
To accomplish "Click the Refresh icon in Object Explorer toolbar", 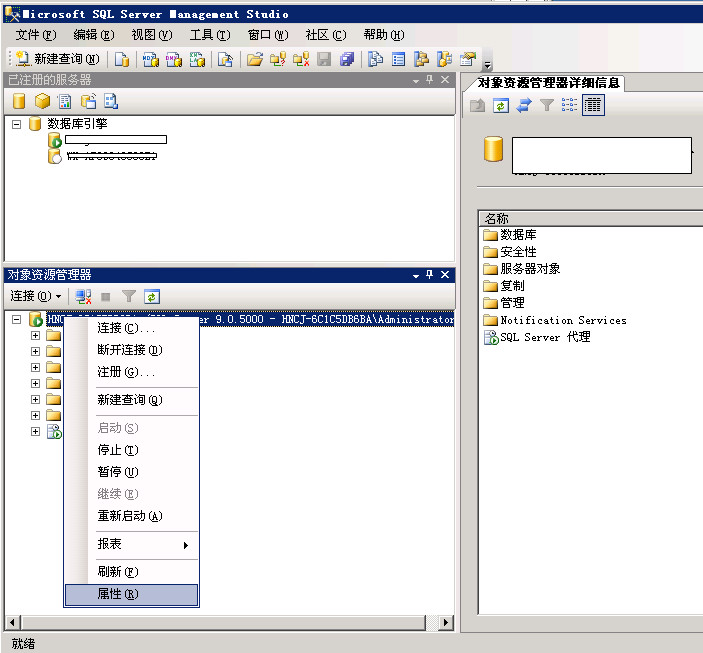I will [x=152, y=296].
